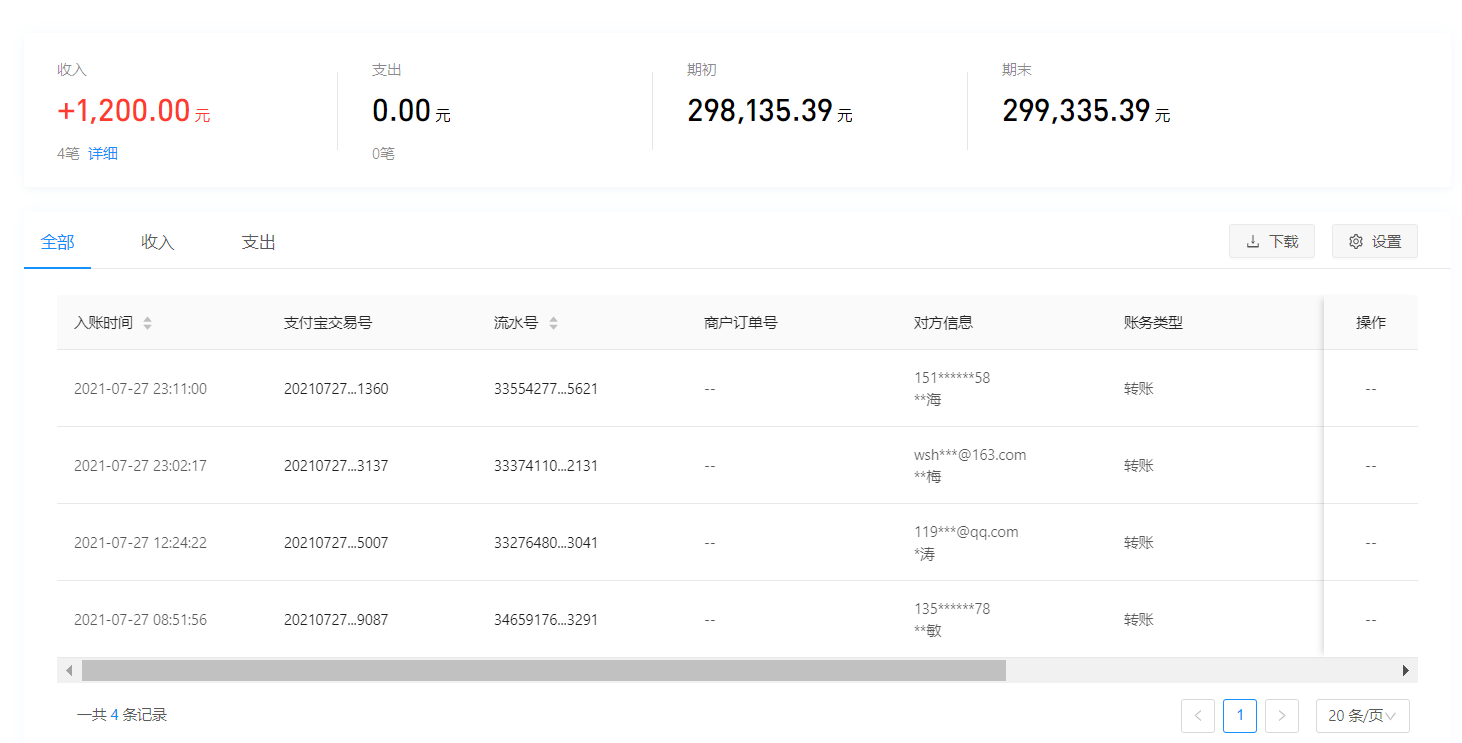Click serial number 33374110...2131

coord(545,466)
